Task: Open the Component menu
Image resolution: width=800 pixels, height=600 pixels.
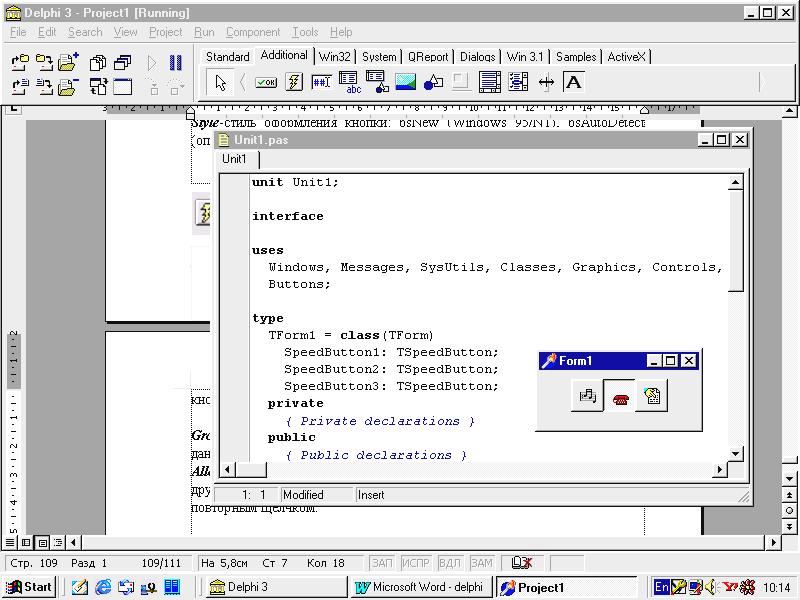Action: pyautogui.click(x=253, y=32)
